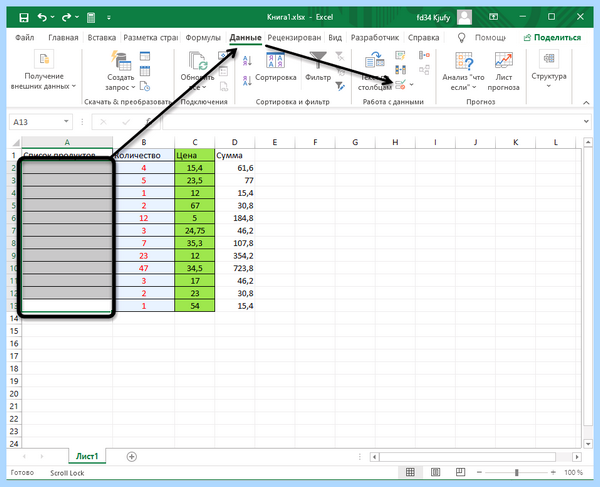
Task: Expand the Структура group
Action: point(549,70)
